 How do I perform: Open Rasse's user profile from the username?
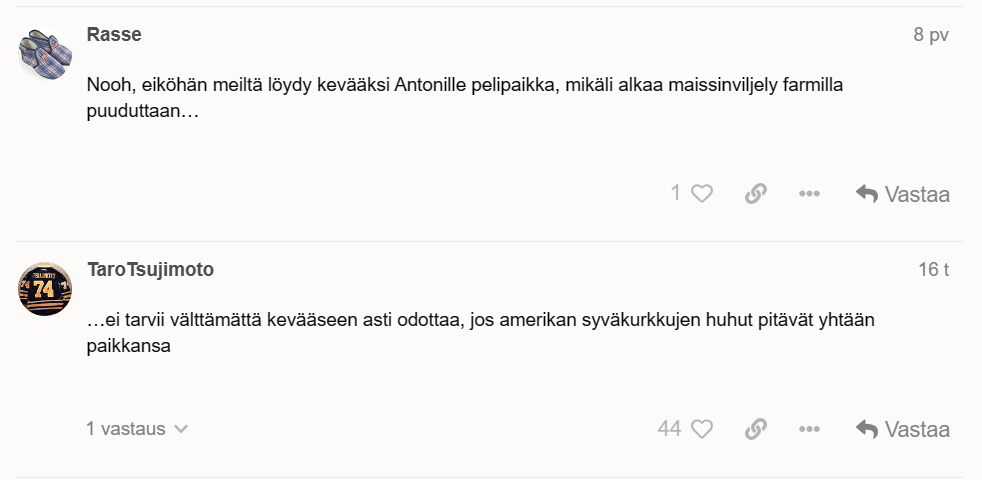click(x=114, y=35)
